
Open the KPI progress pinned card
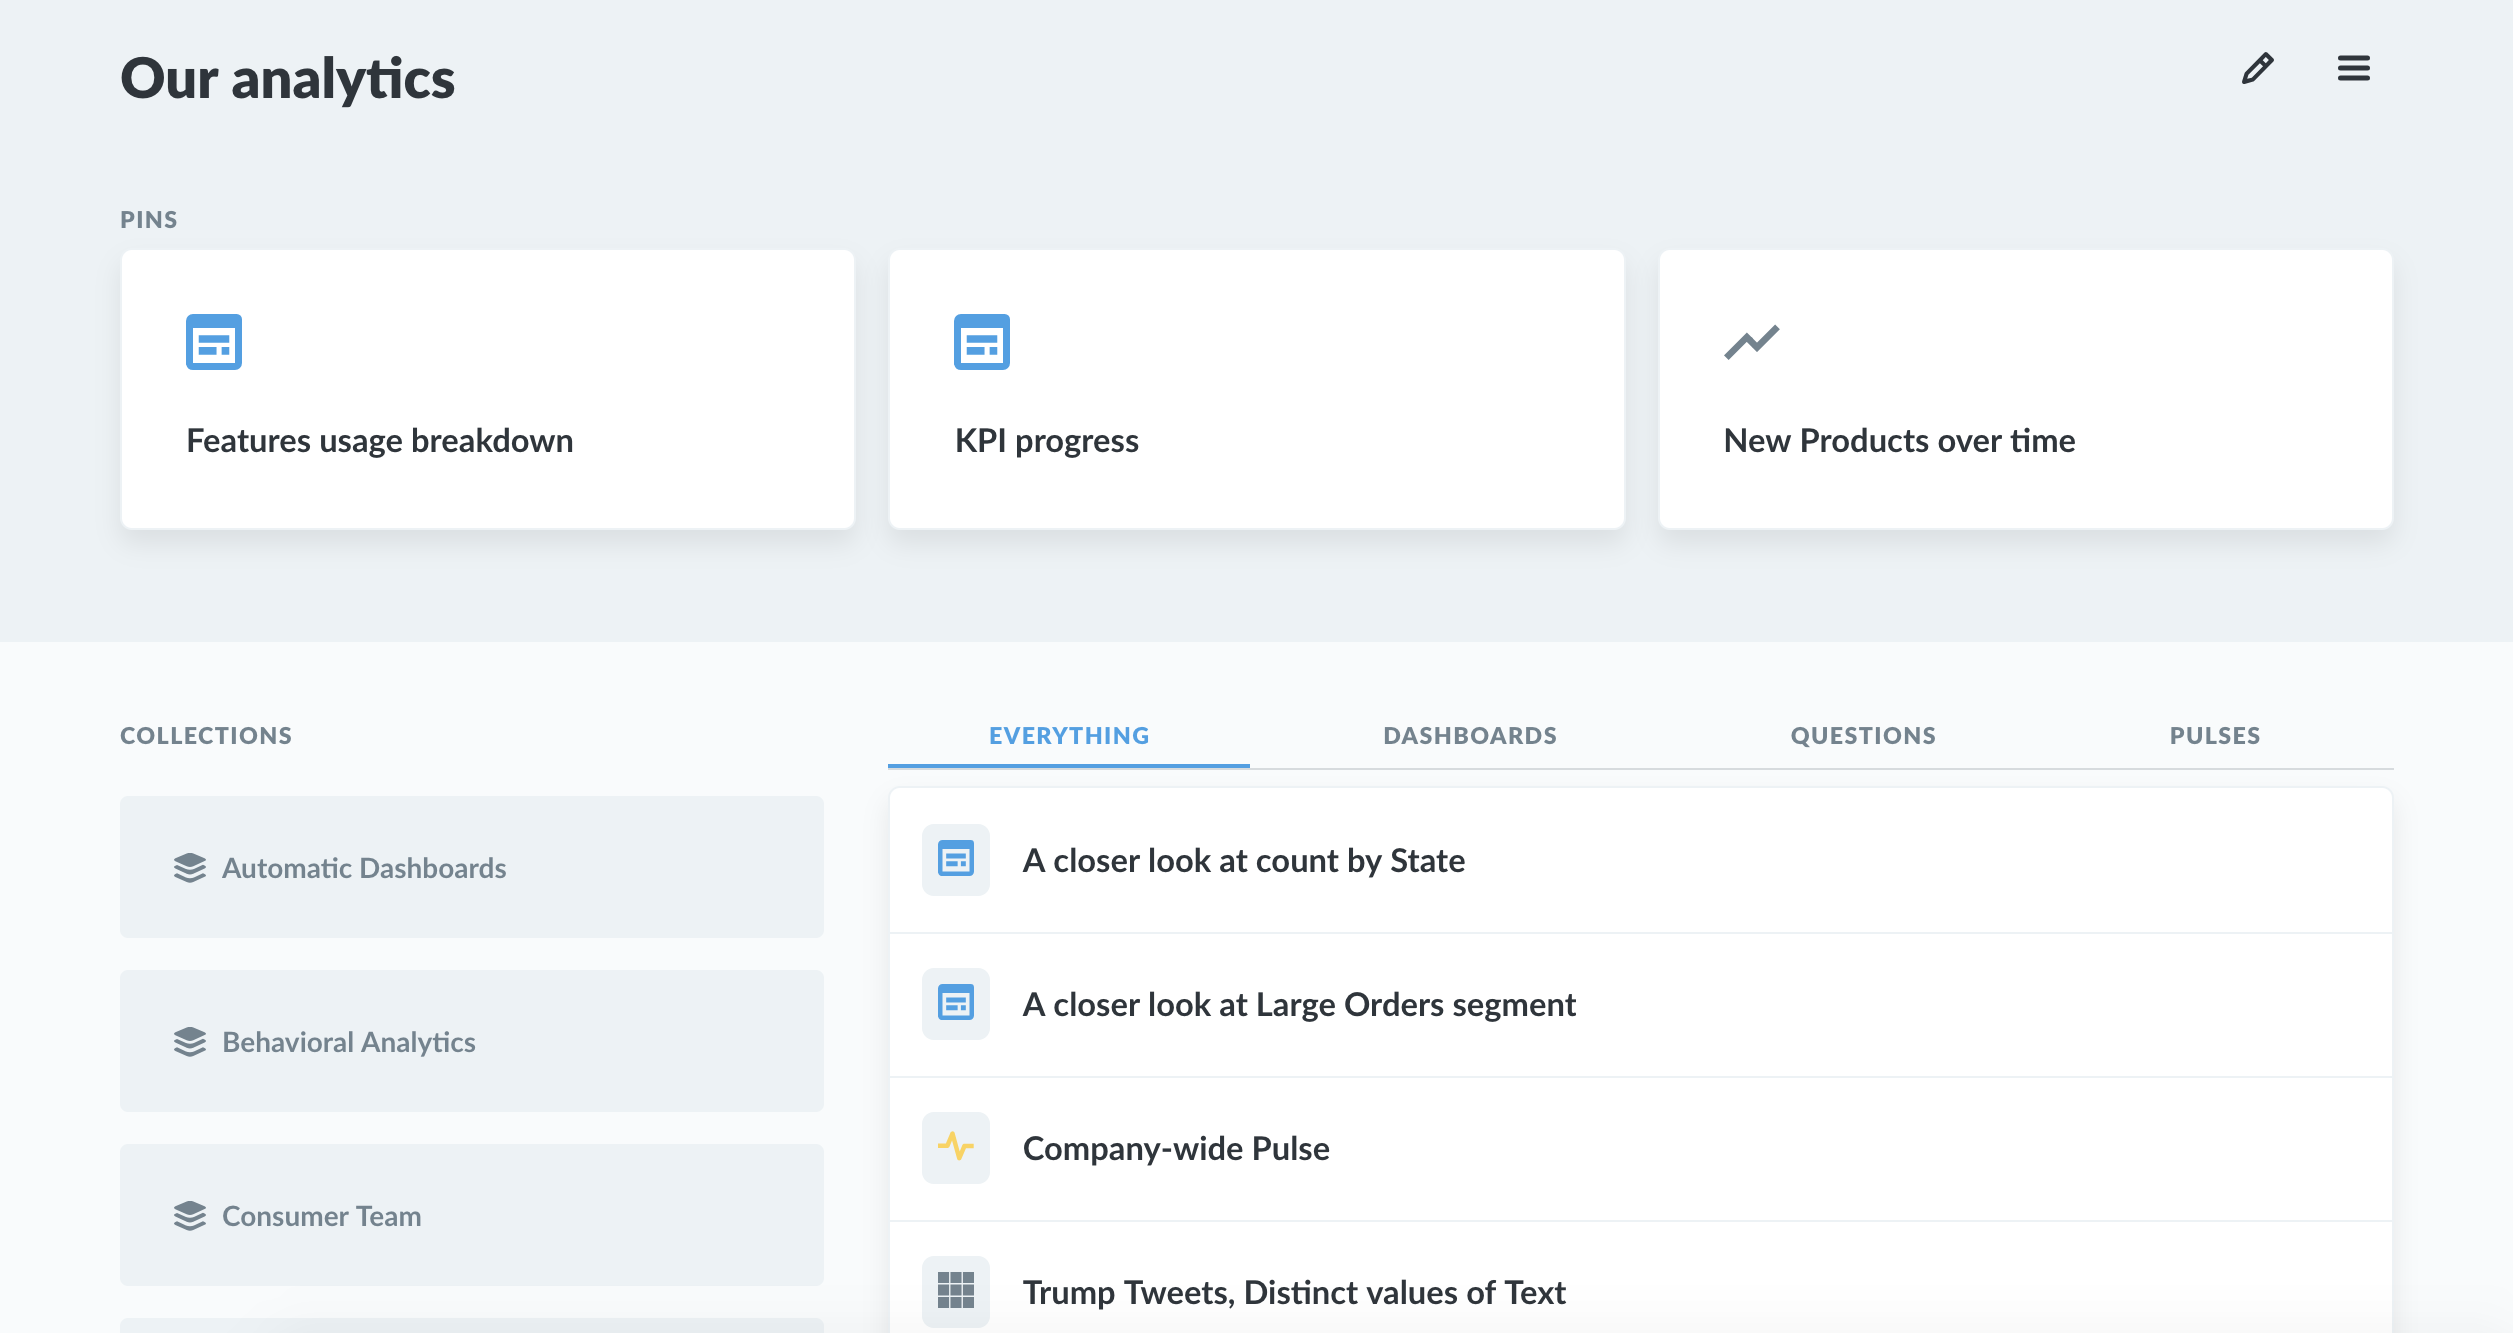1046,441
